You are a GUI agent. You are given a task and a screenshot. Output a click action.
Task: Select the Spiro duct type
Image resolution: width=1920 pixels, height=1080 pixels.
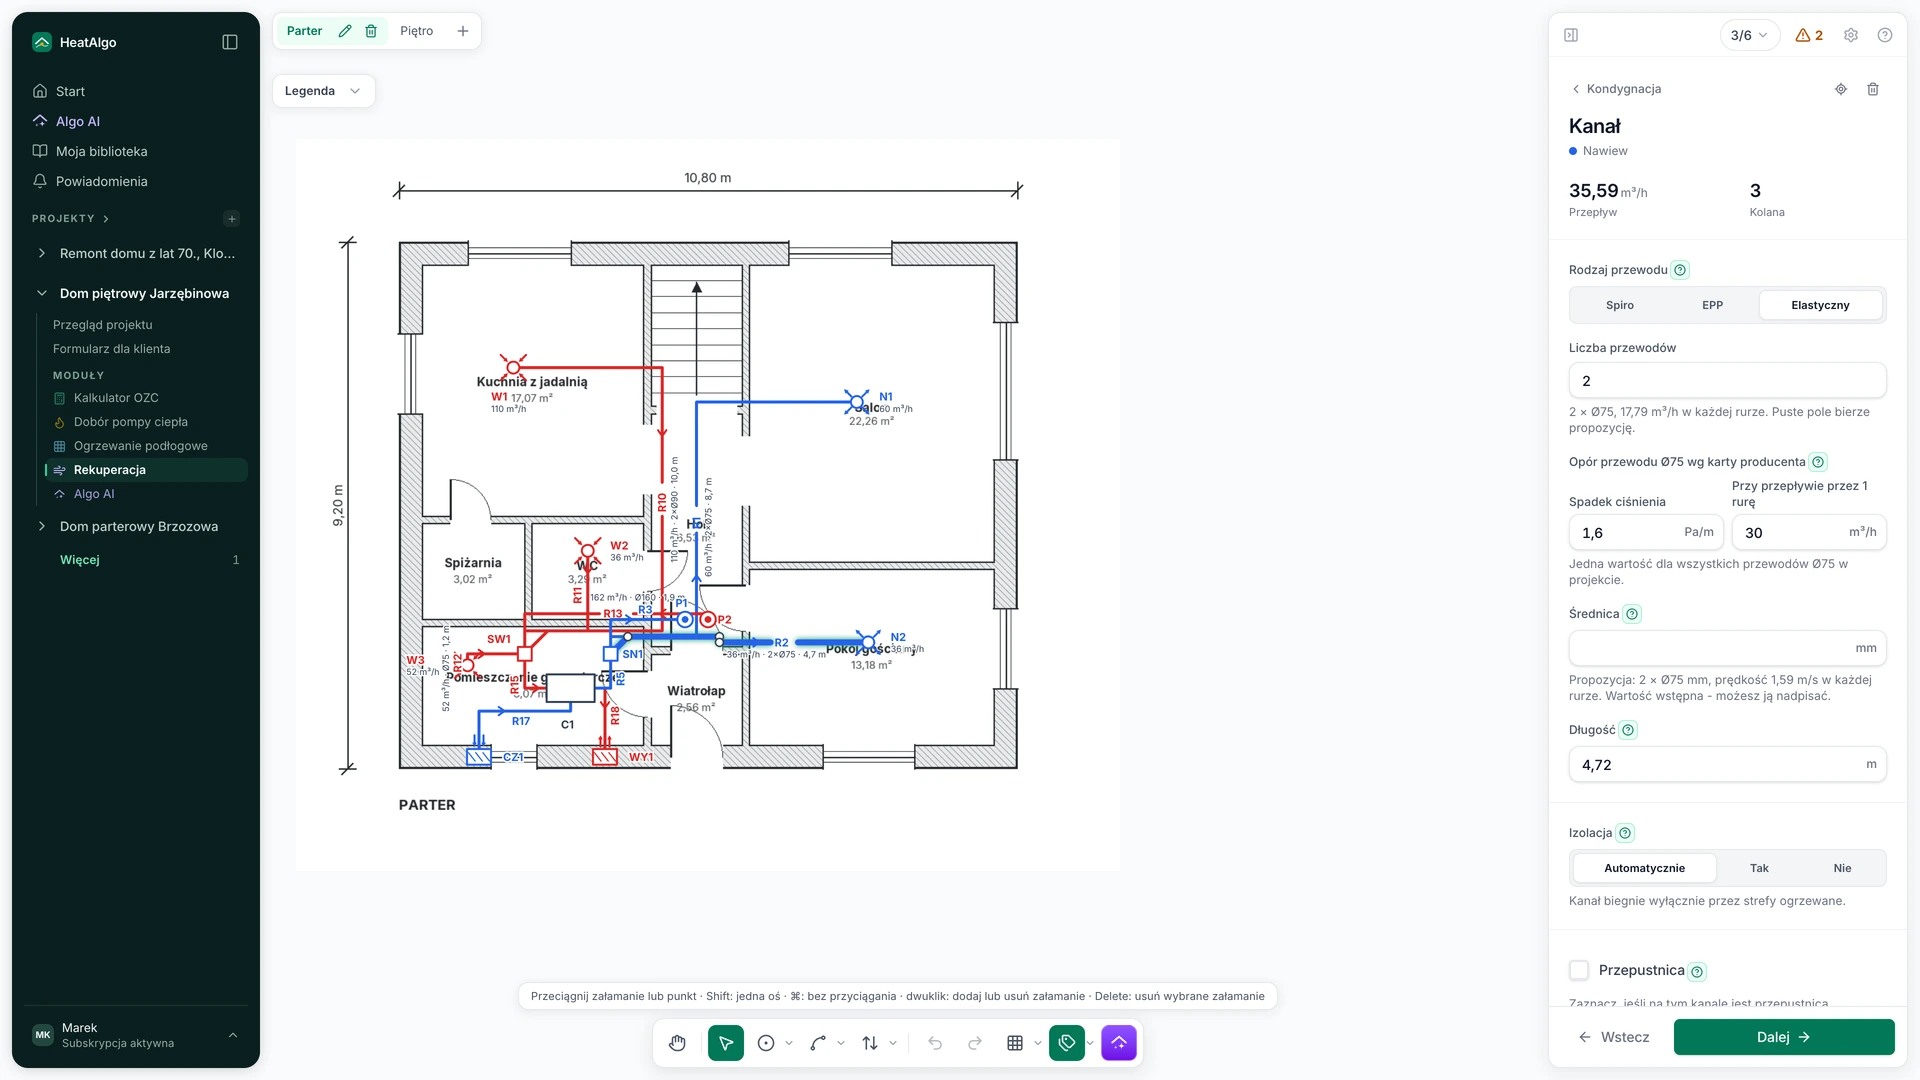(x=1620, y=305)
